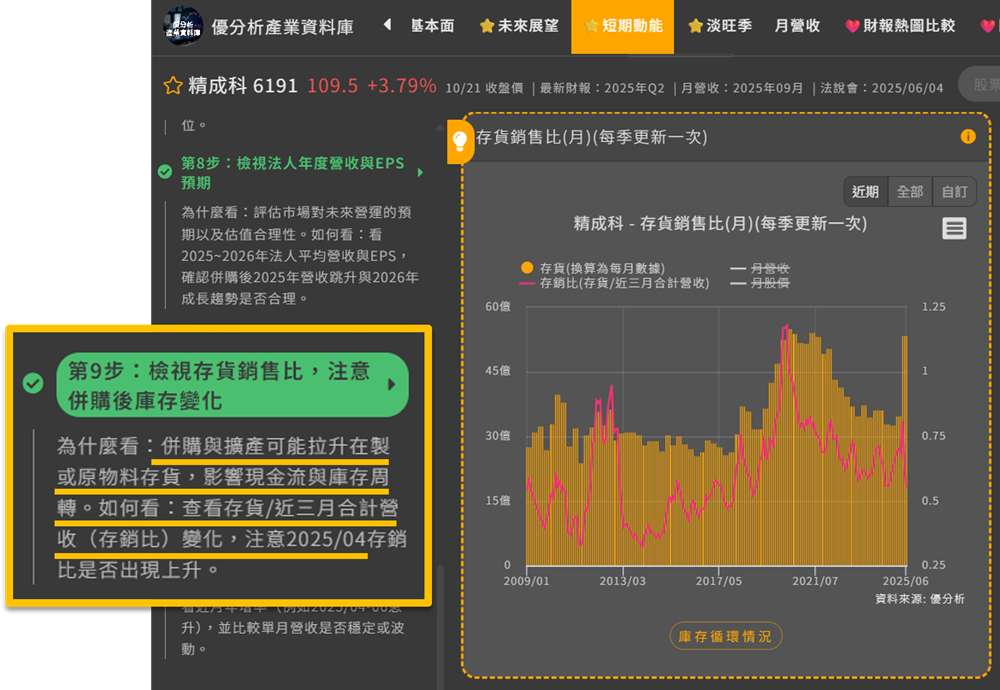Click the green checkmark for step 9
Screen dimensions: 1000x690
coord(33,384)
